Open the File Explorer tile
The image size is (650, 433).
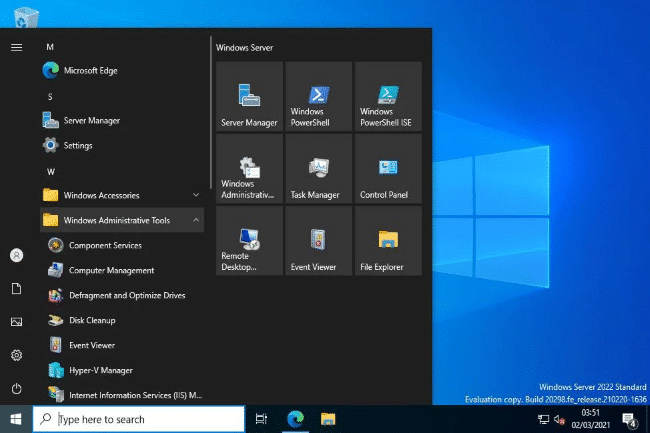click(388, 240)
